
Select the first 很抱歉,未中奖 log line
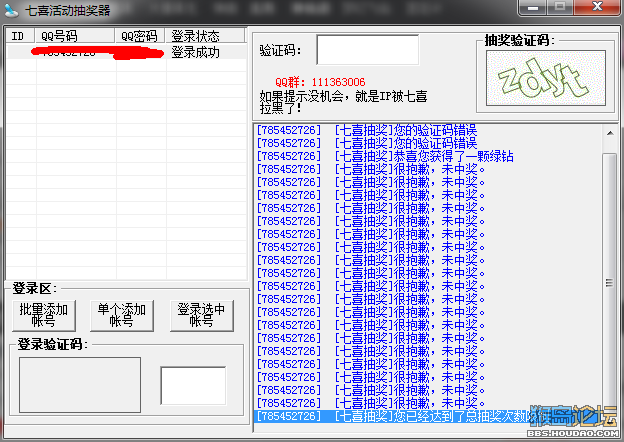[x=371, y=169]
